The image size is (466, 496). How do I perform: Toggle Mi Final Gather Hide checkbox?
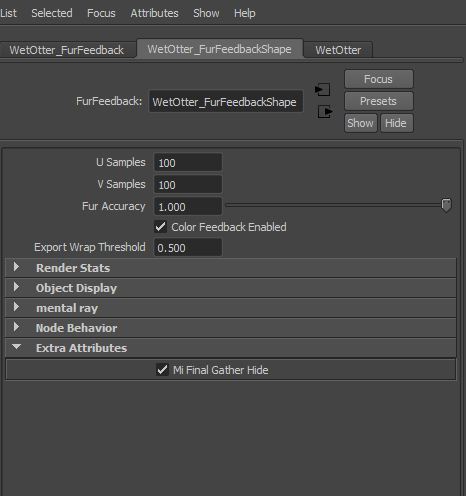(x=162, y=370)
